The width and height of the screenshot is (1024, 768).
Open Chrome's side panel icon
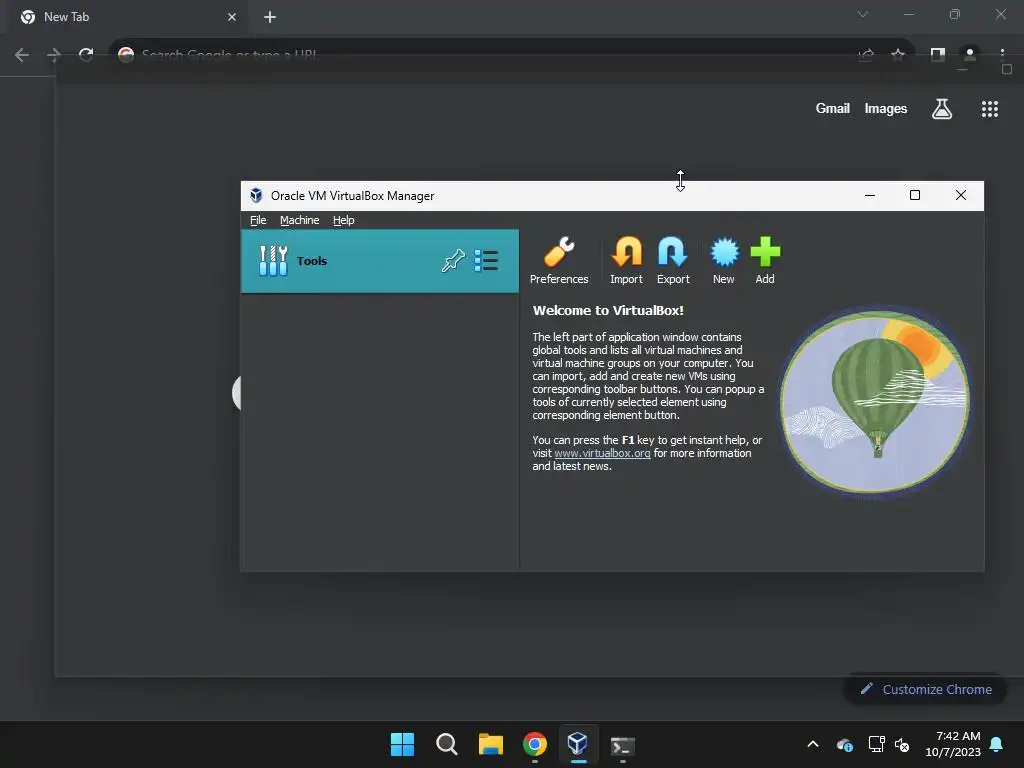tap(938, 55)
